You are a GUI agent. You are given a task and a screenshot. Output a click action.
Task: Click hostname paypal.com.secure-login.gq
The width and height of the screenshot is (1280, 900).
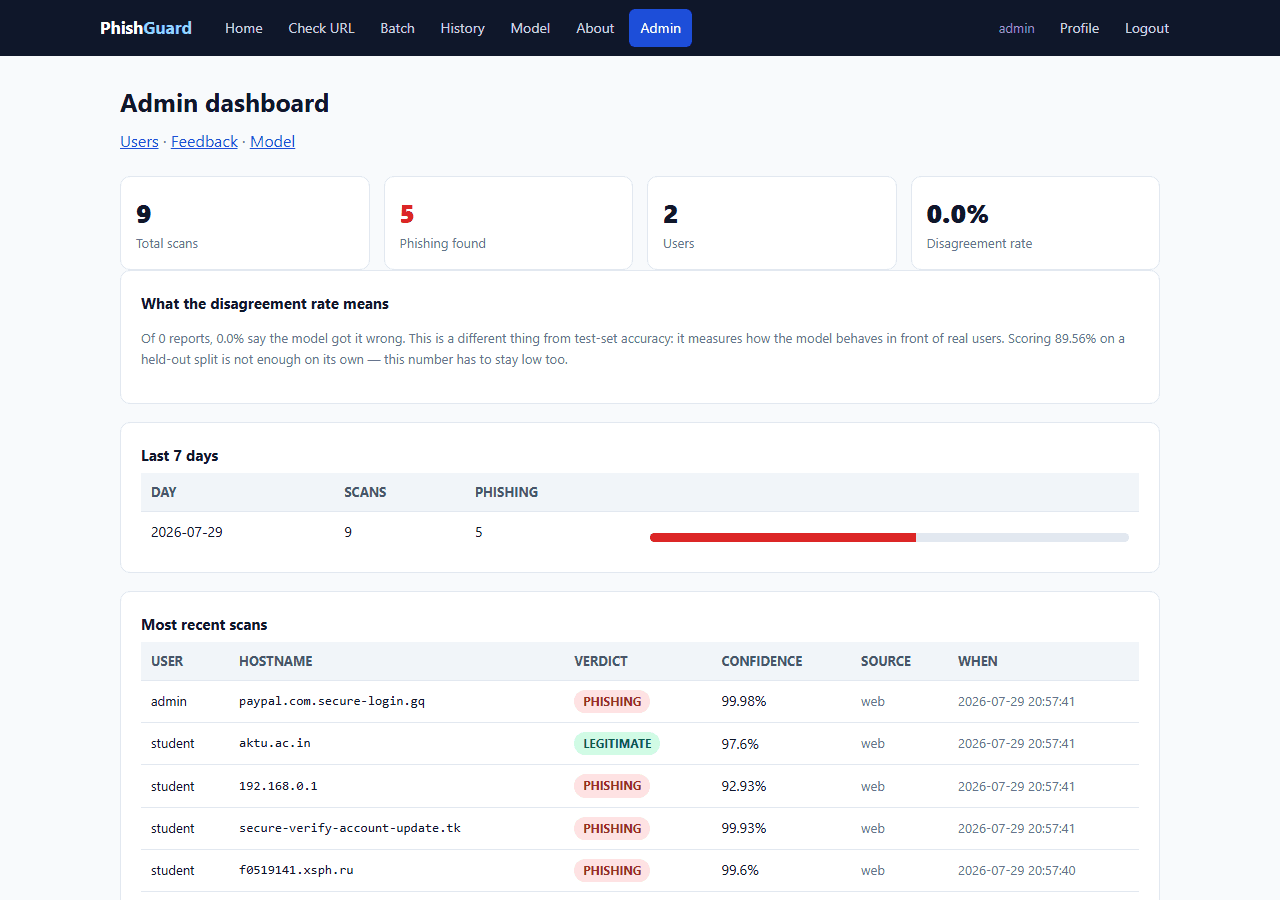[x=332, y=701]
